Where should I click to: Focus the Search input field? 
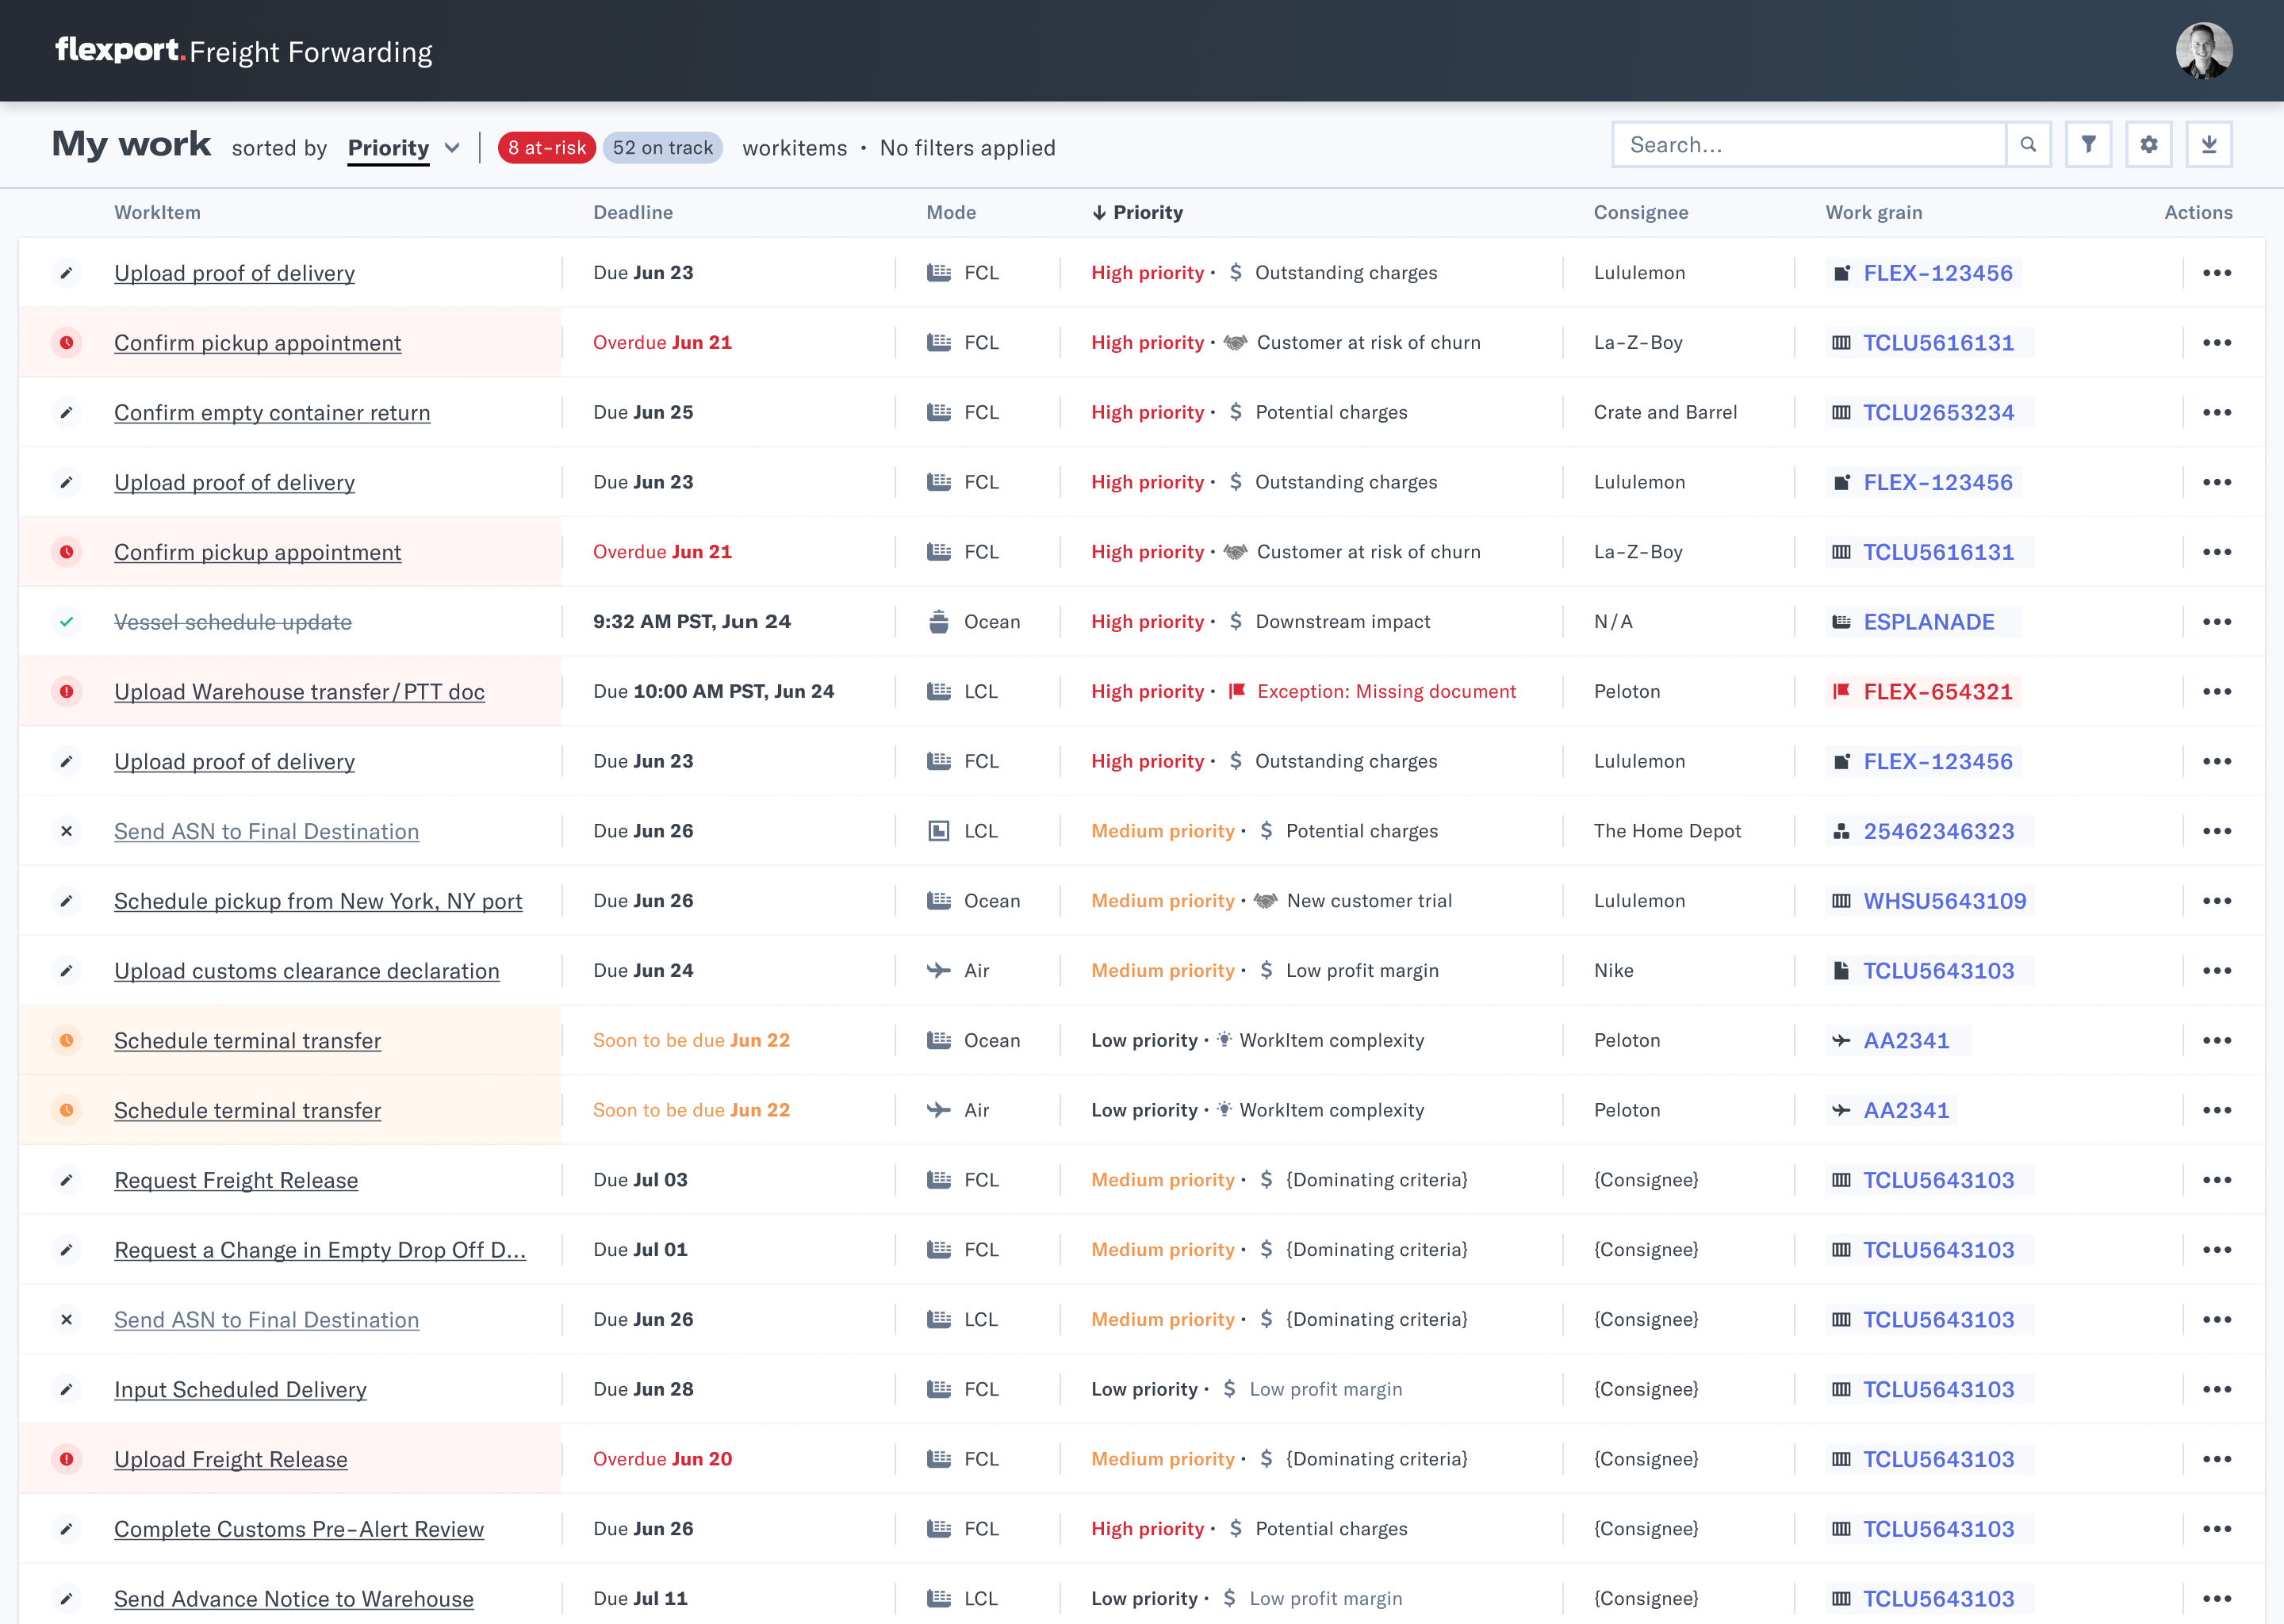1810,145
